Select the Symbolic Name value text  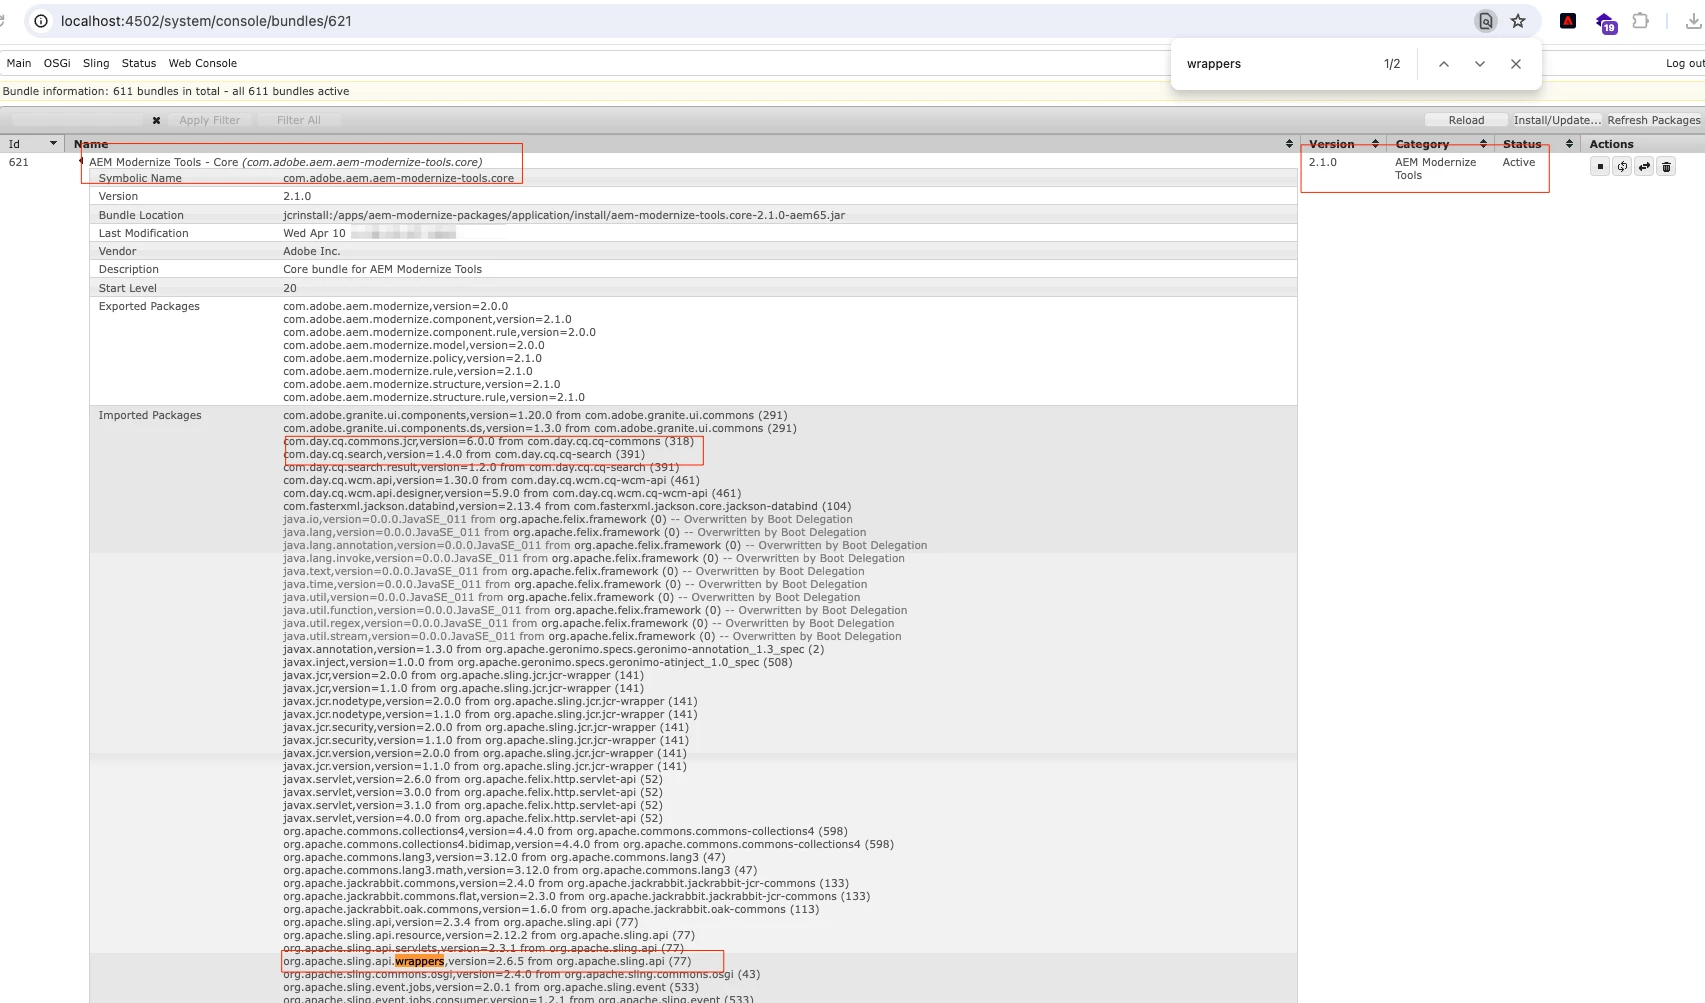coord(398,178)
